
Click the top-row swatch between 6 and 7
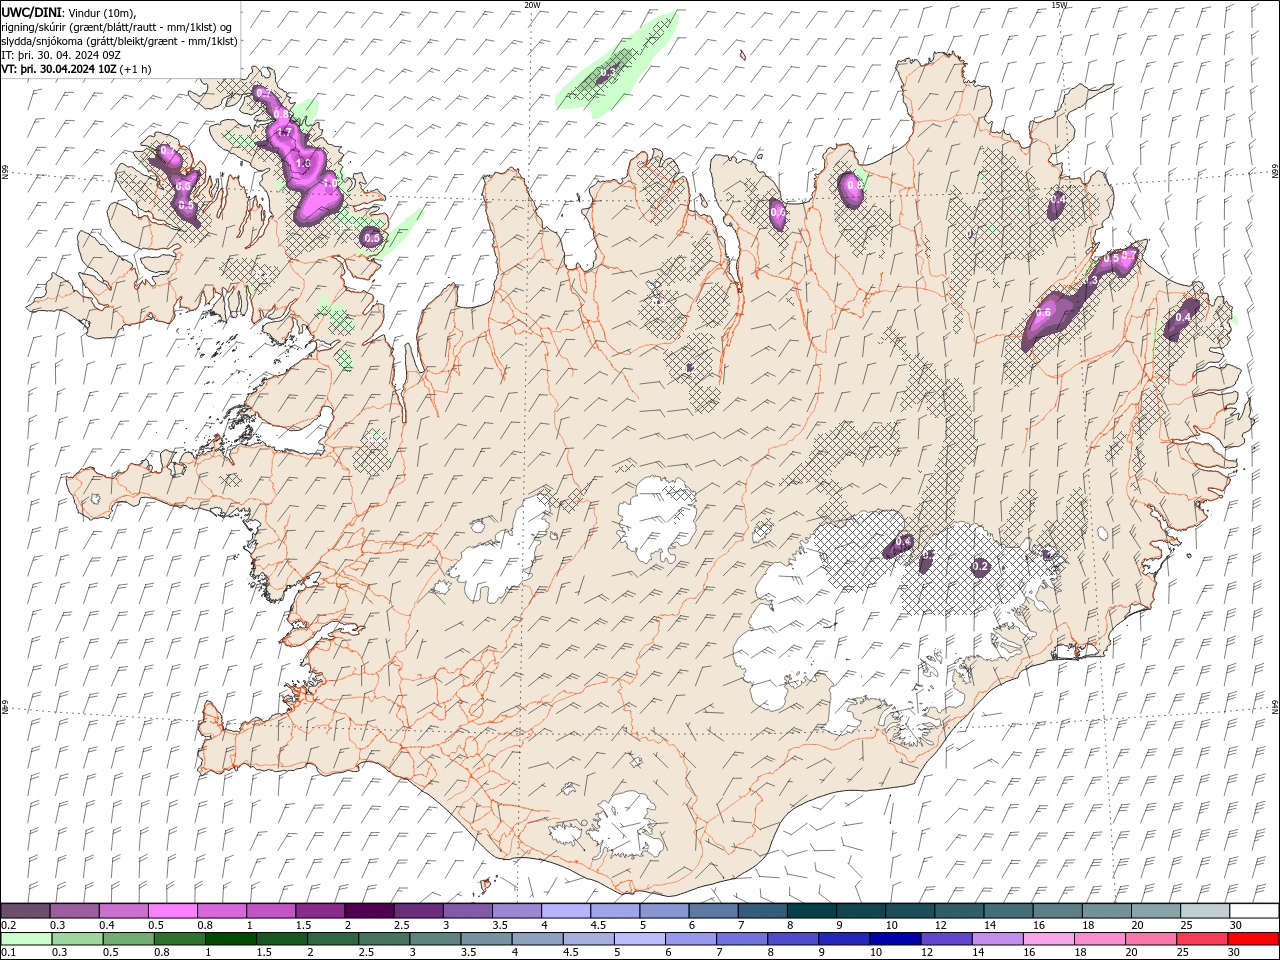pyautogui.click(x=713, y=911)
